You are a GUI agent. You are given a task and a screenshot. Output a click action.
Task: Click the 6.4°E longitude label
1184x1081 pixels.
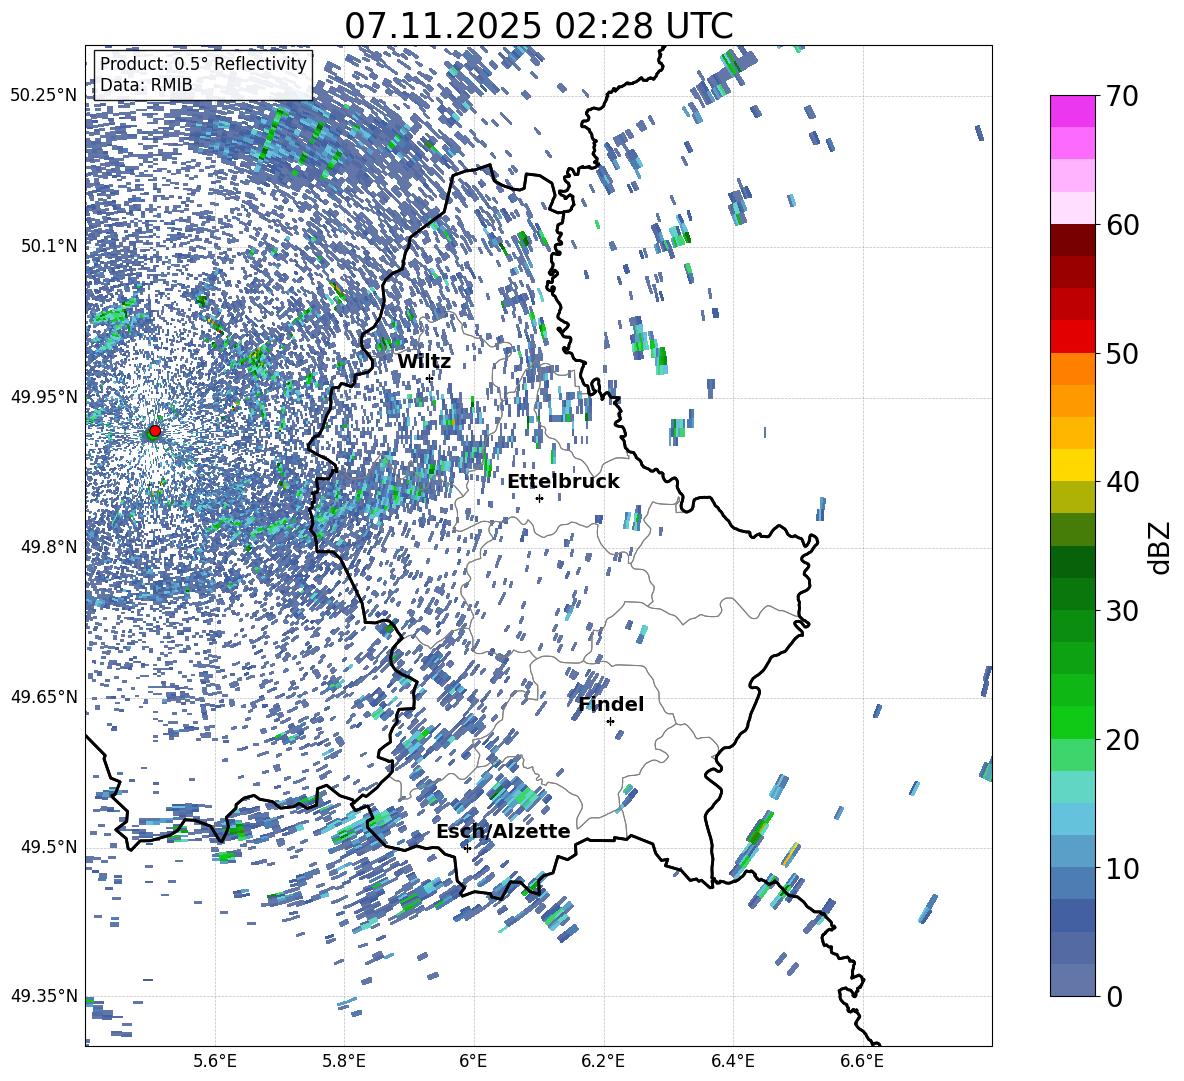(732, 1061)
